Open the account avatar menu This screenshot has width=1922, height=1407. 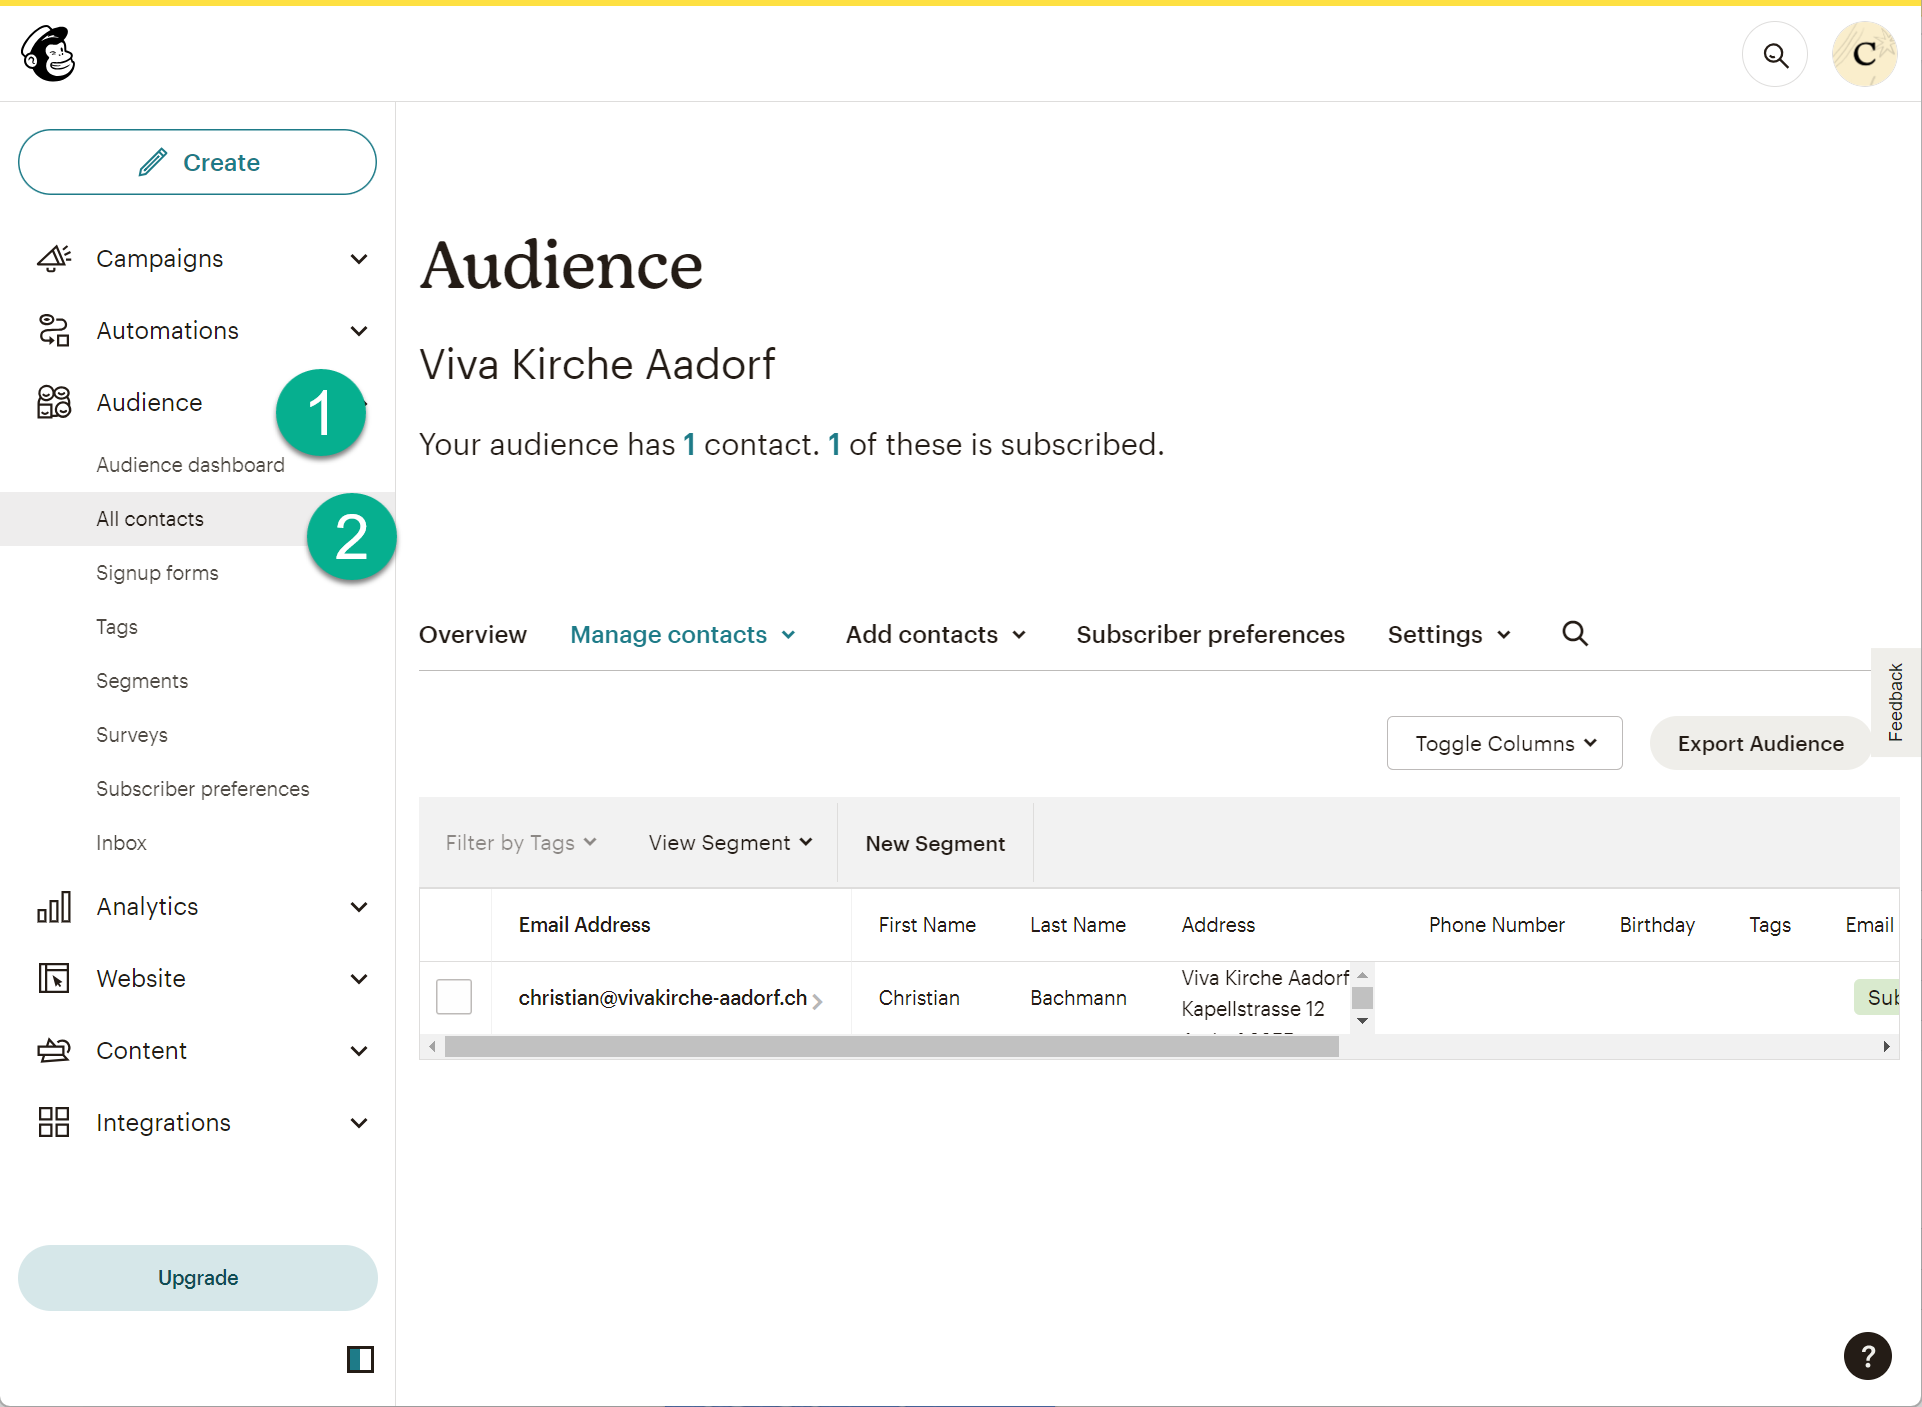point(1864,55)
